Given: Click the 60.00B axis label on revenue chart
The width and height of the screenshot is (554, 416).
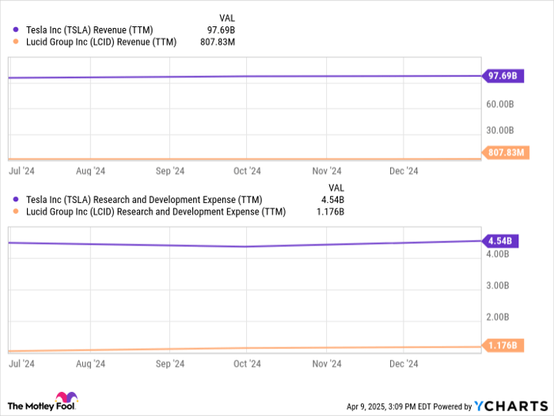Looking at the screenshot, I should (x=500, y=104).
